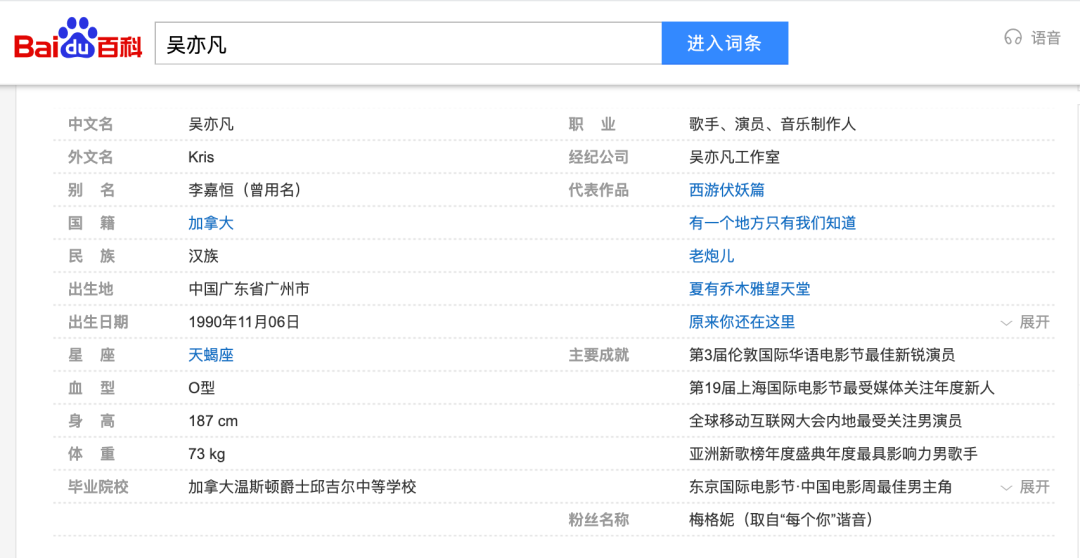
Task: Click the birth date 1990年11月06日
Action: point(244,322)
